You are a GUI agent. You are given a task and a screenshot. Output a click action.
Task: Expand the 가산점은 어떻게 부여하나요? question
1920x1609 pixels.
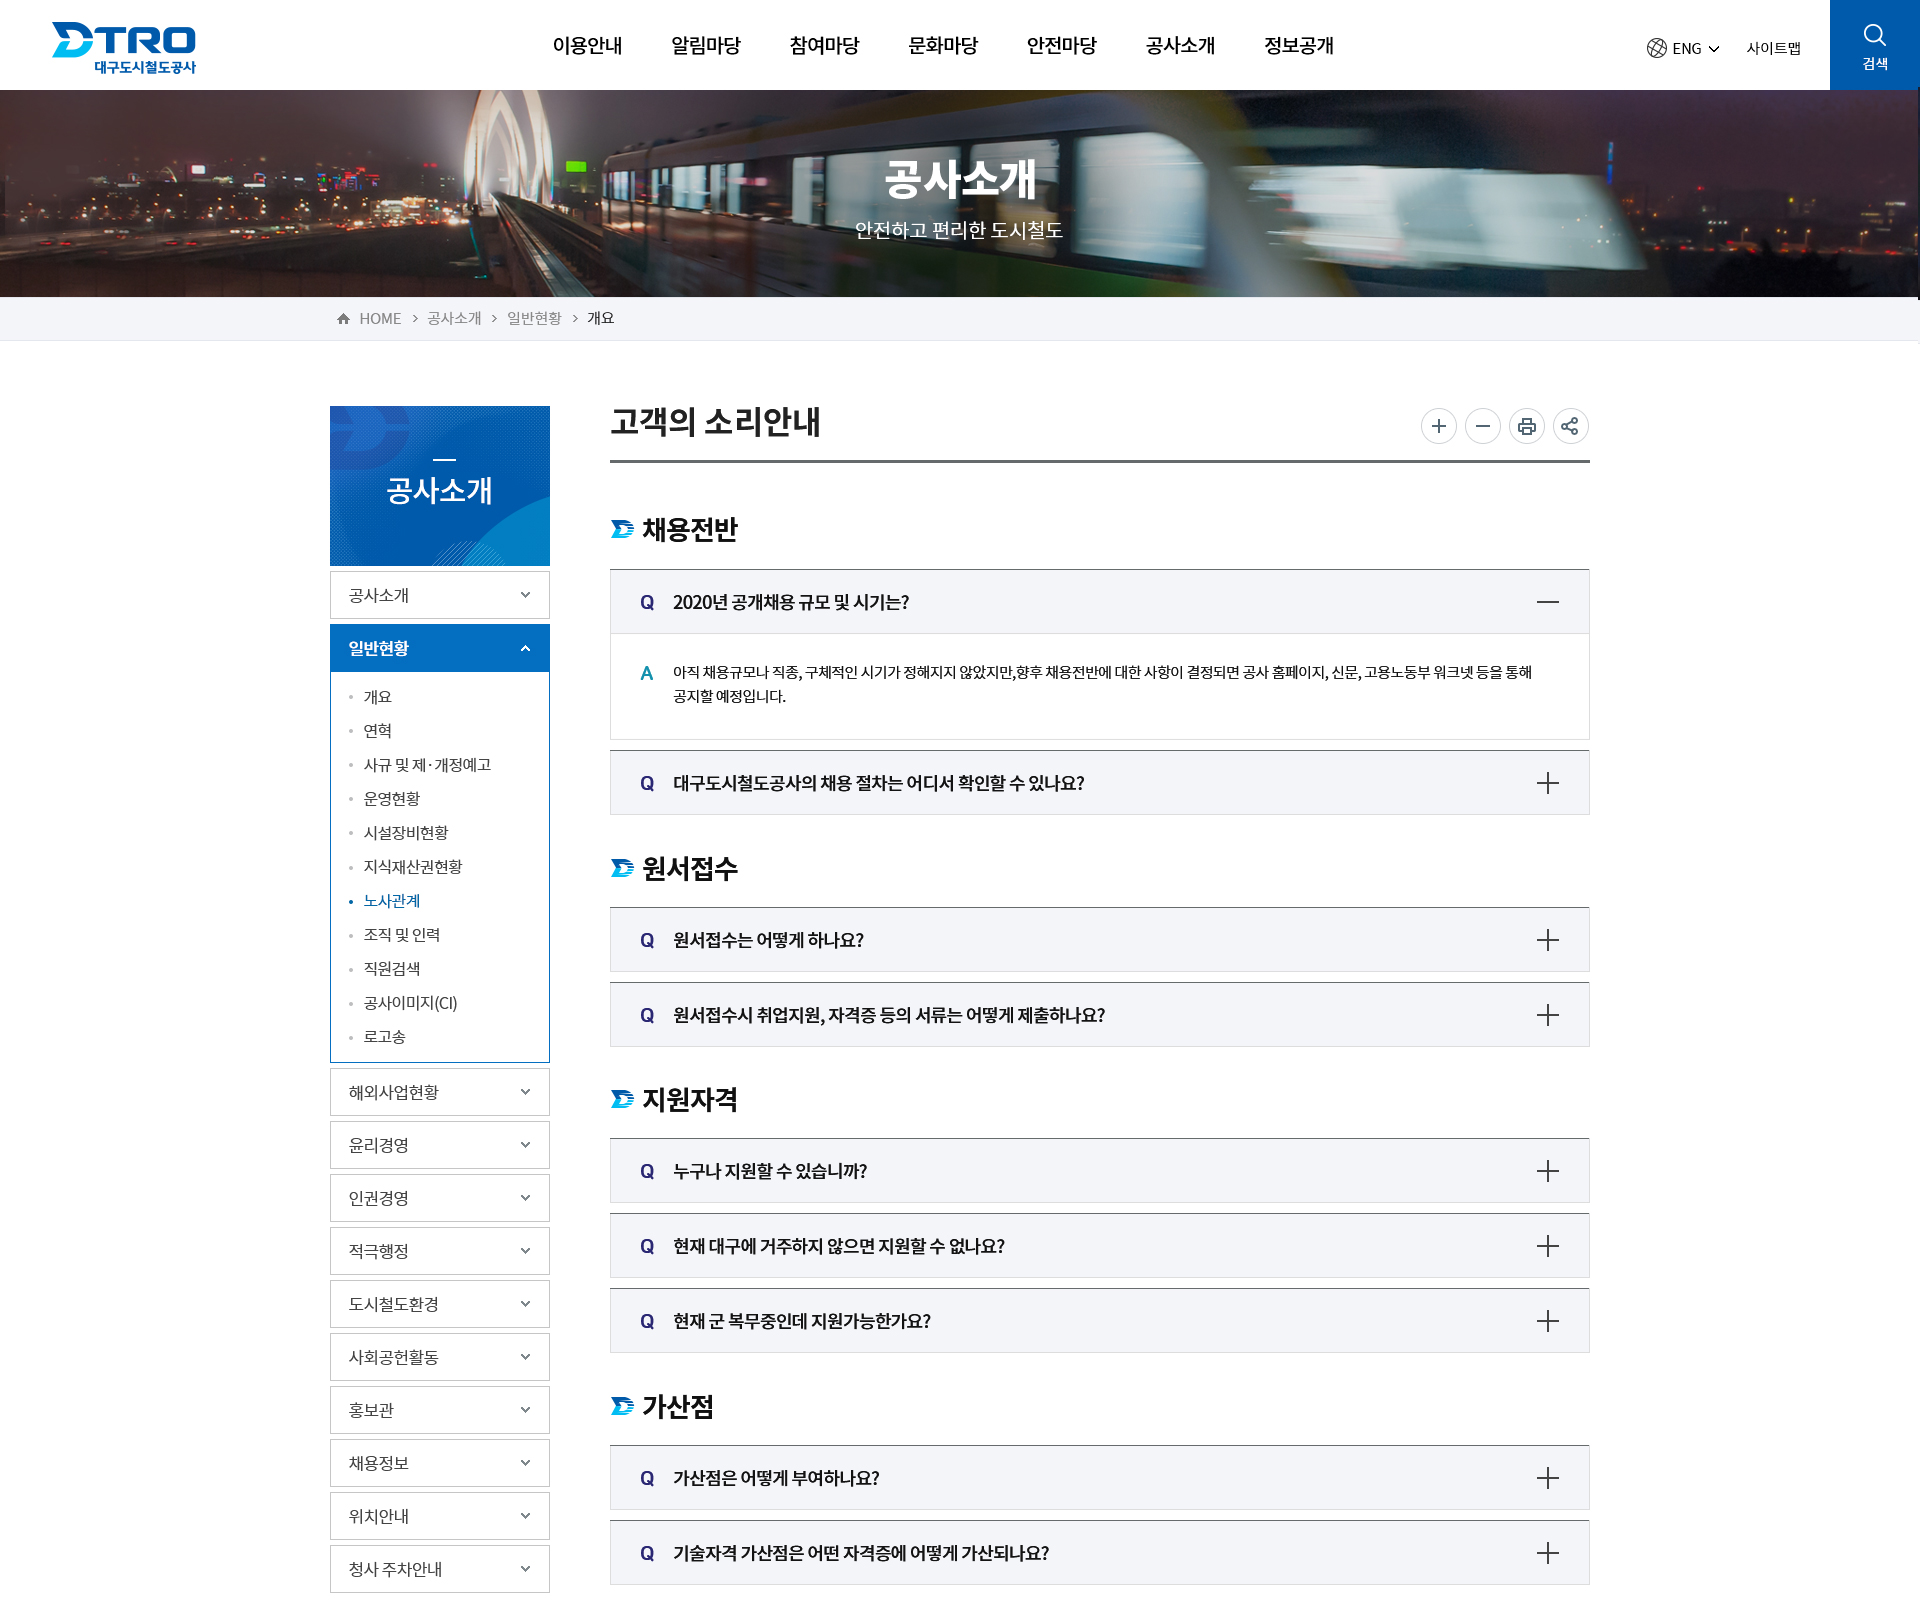tap(1548, 1477)
